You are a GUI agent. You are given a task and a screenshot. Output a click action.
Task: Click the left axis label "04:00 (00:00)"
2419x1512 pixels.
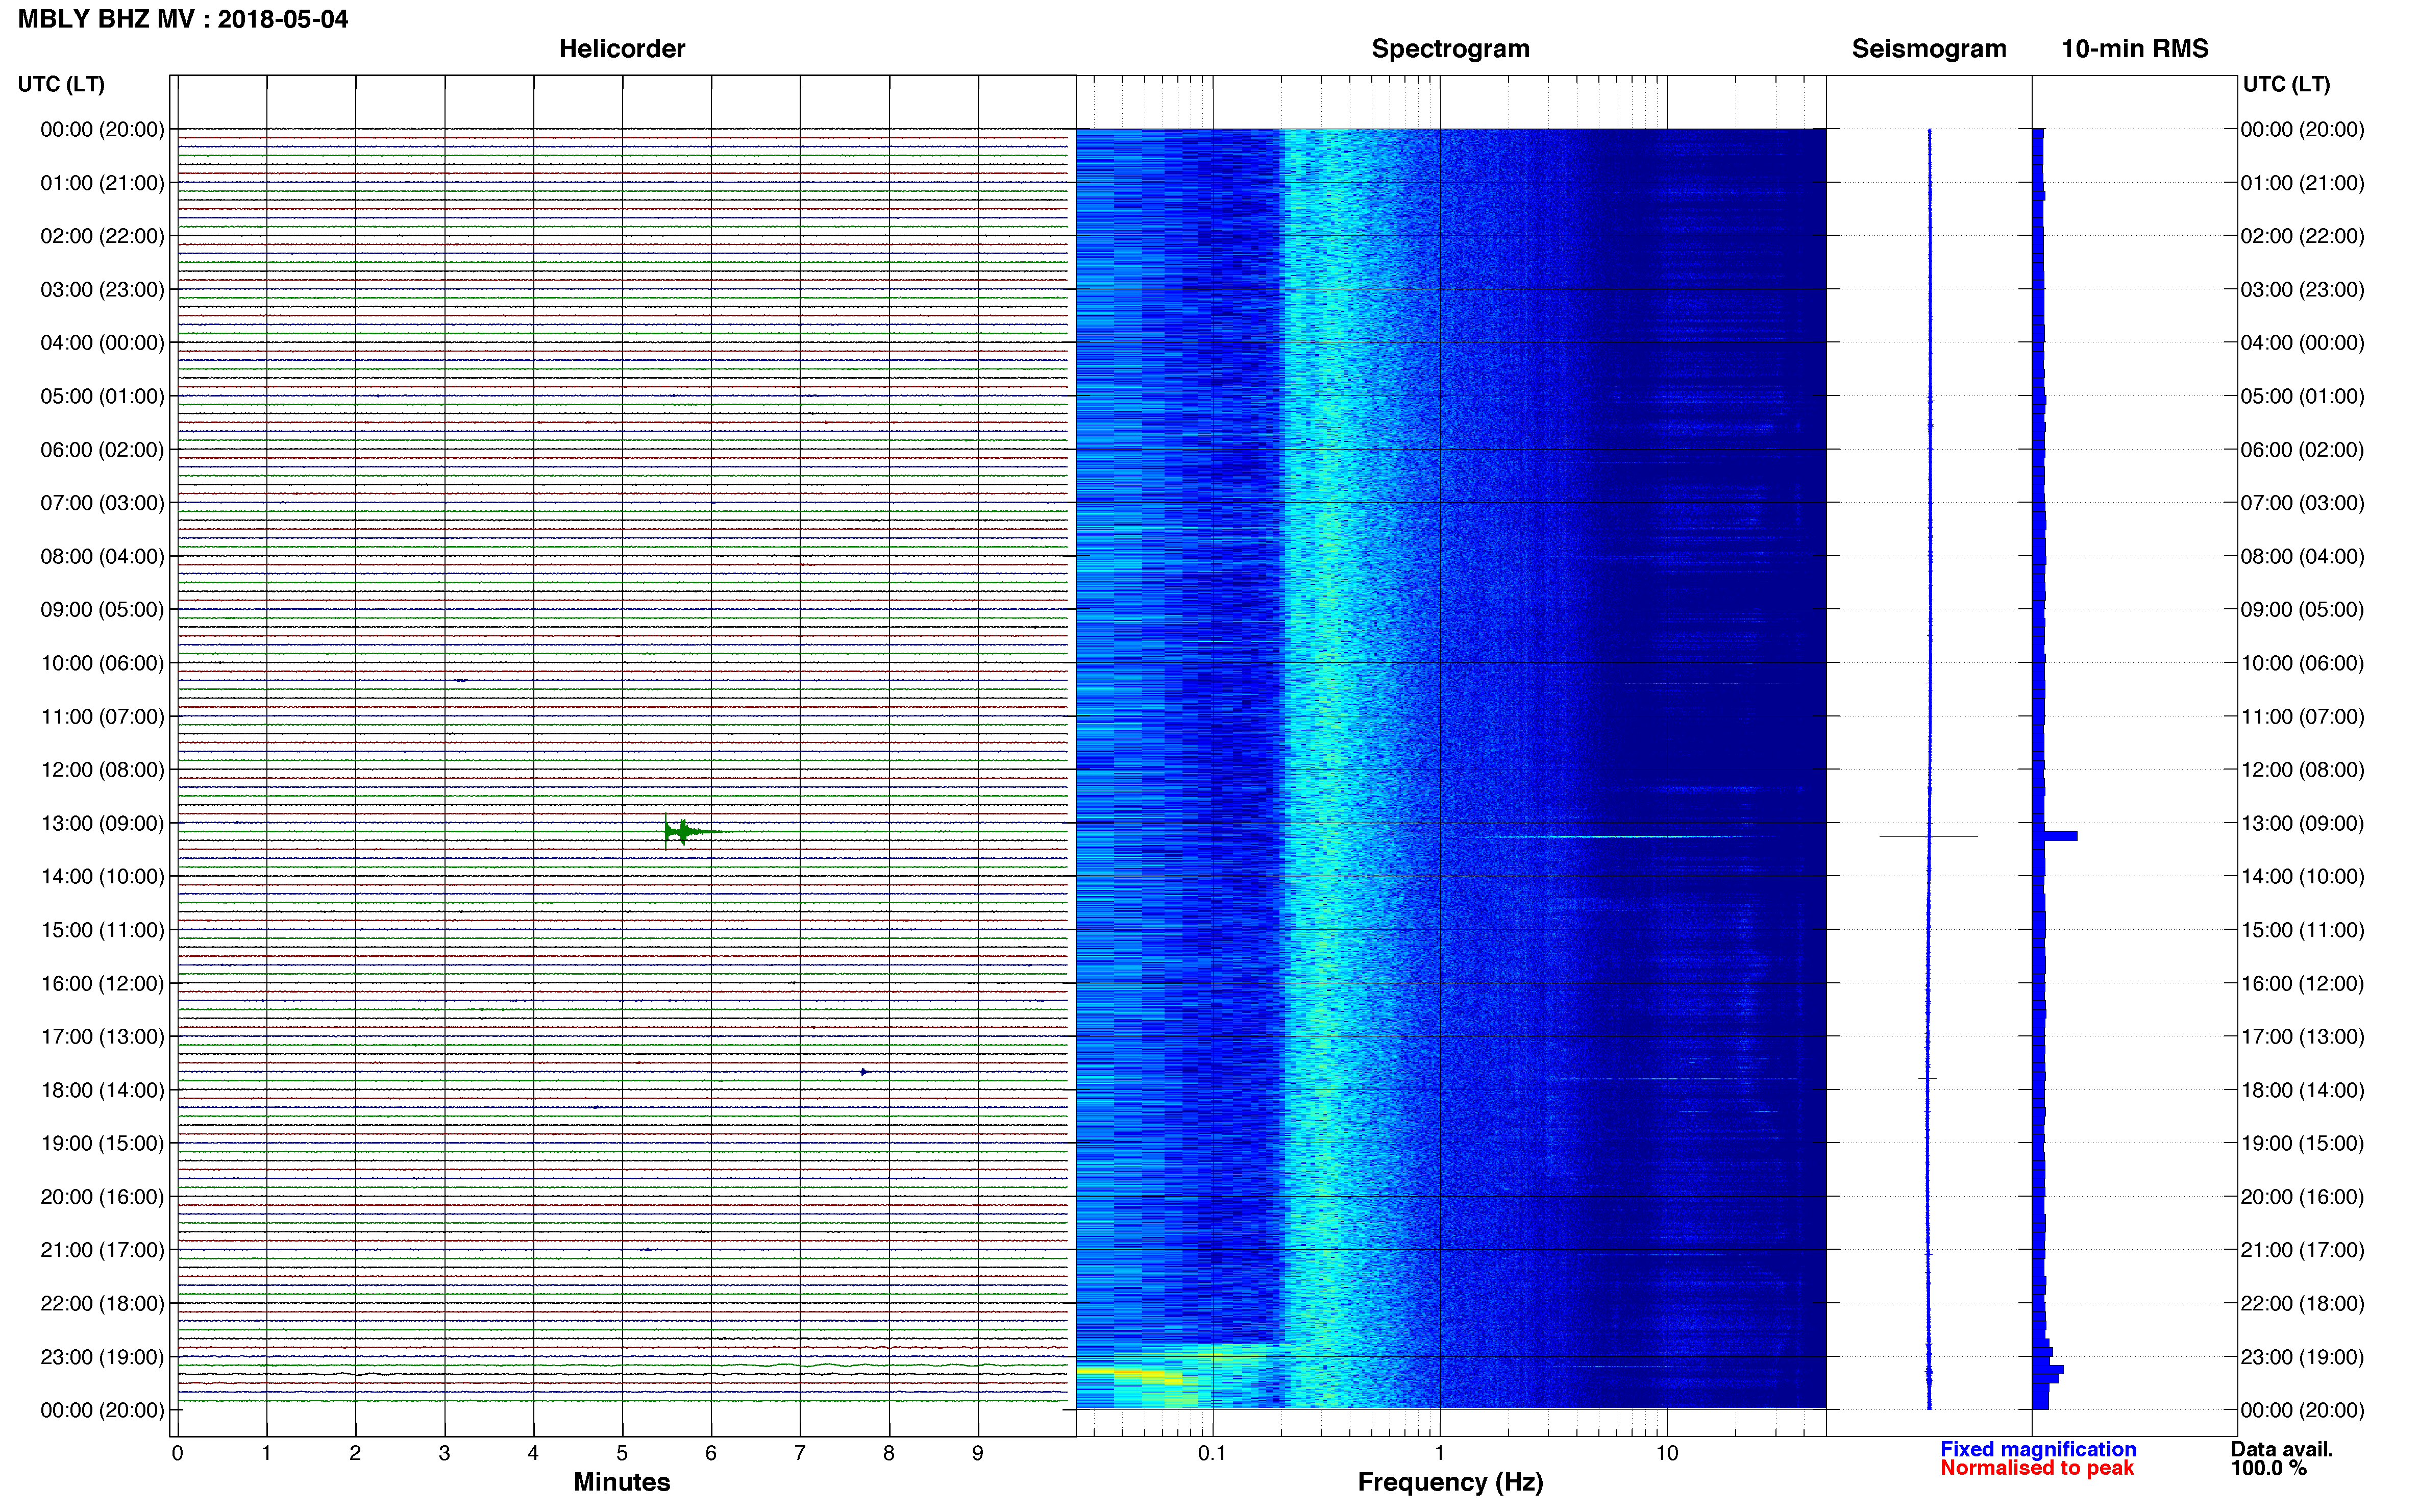tap(102, 343)
